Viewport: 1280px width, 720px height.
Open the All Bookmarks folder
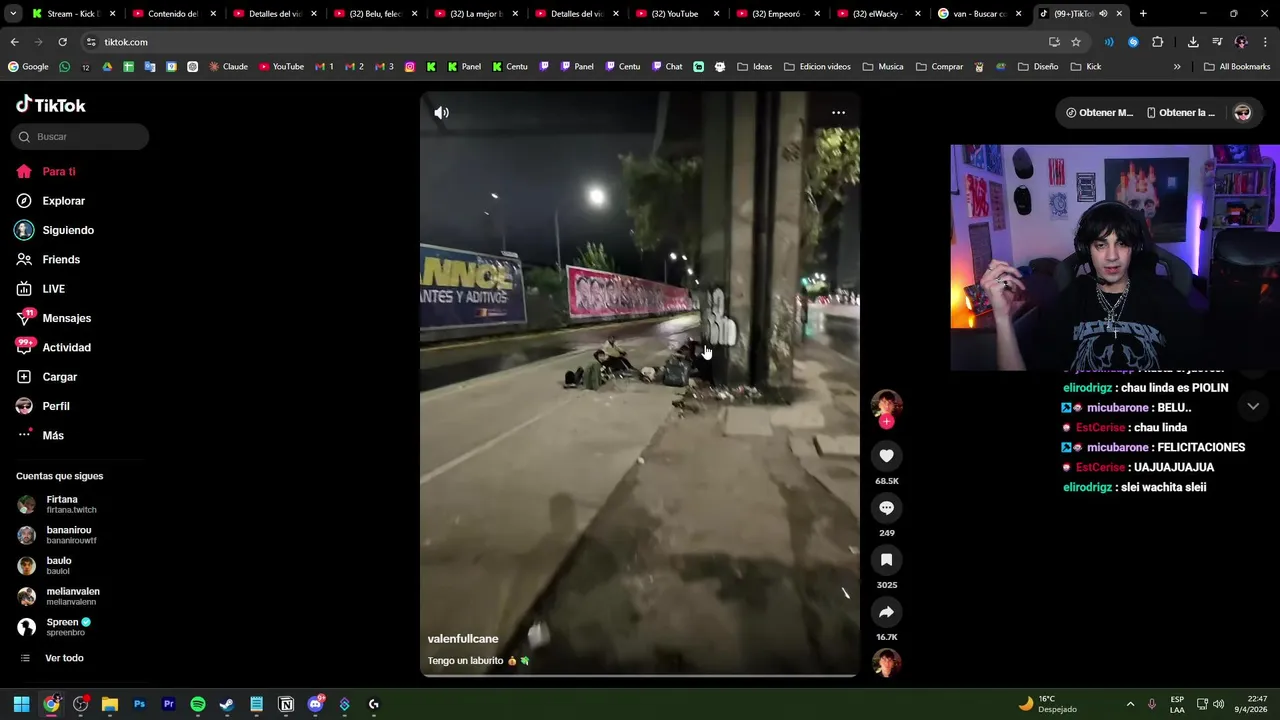click(x=1237, y=67)
